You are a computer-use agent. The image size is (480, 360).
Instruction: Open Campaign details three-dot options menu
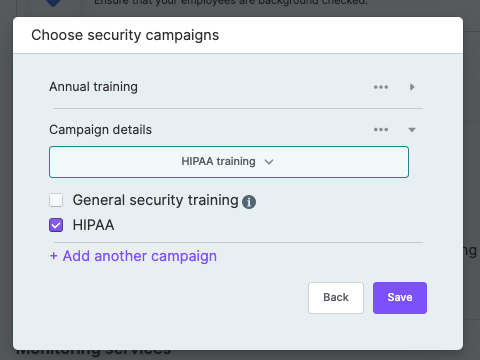tap(381, 129)
